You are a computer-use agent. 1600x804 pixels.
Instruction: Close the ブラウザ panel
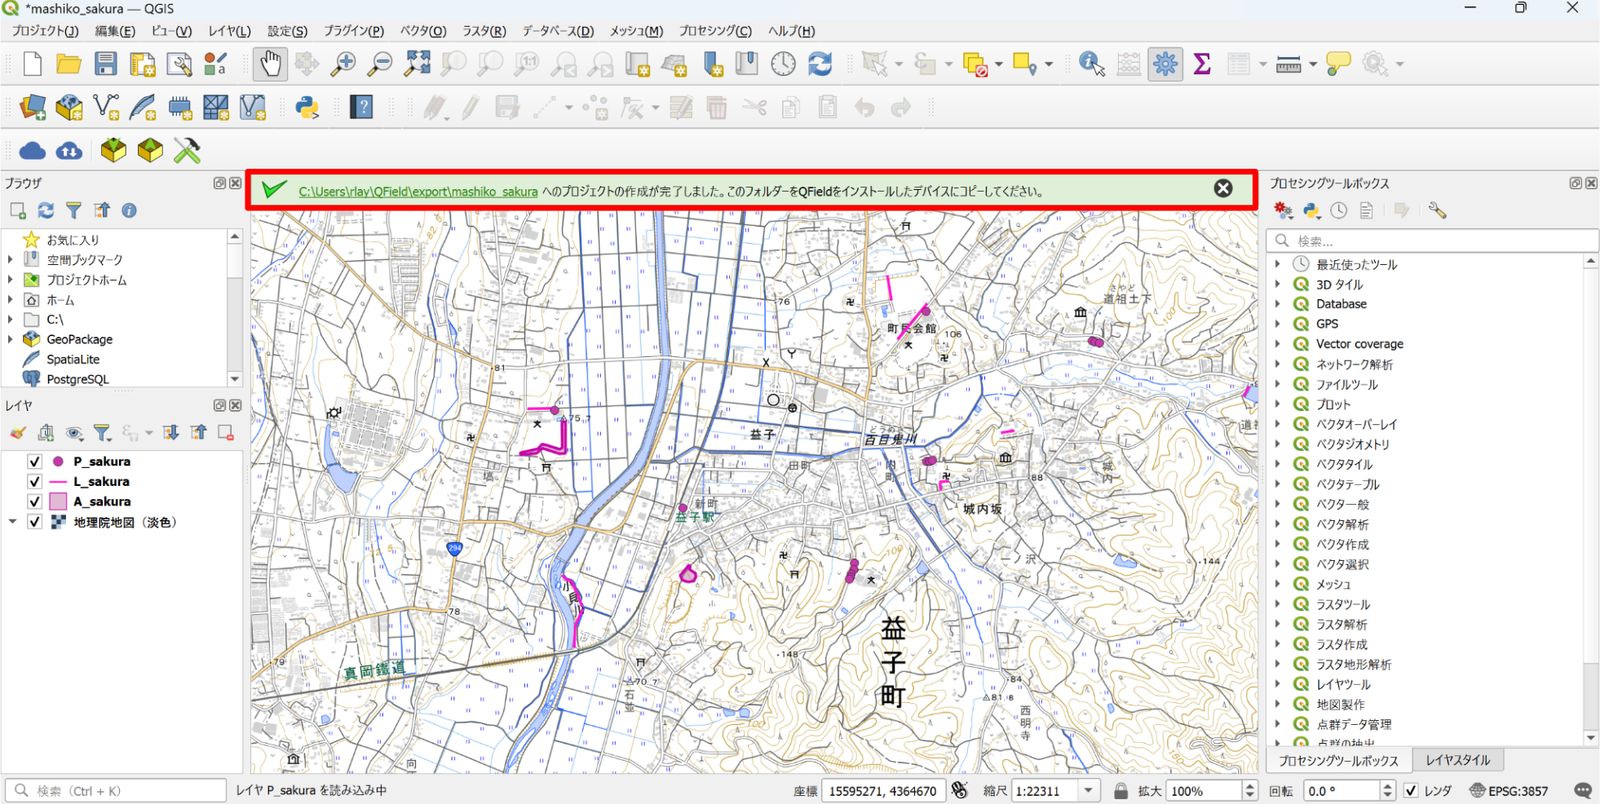pyautogui.click(x=235, y=183)
